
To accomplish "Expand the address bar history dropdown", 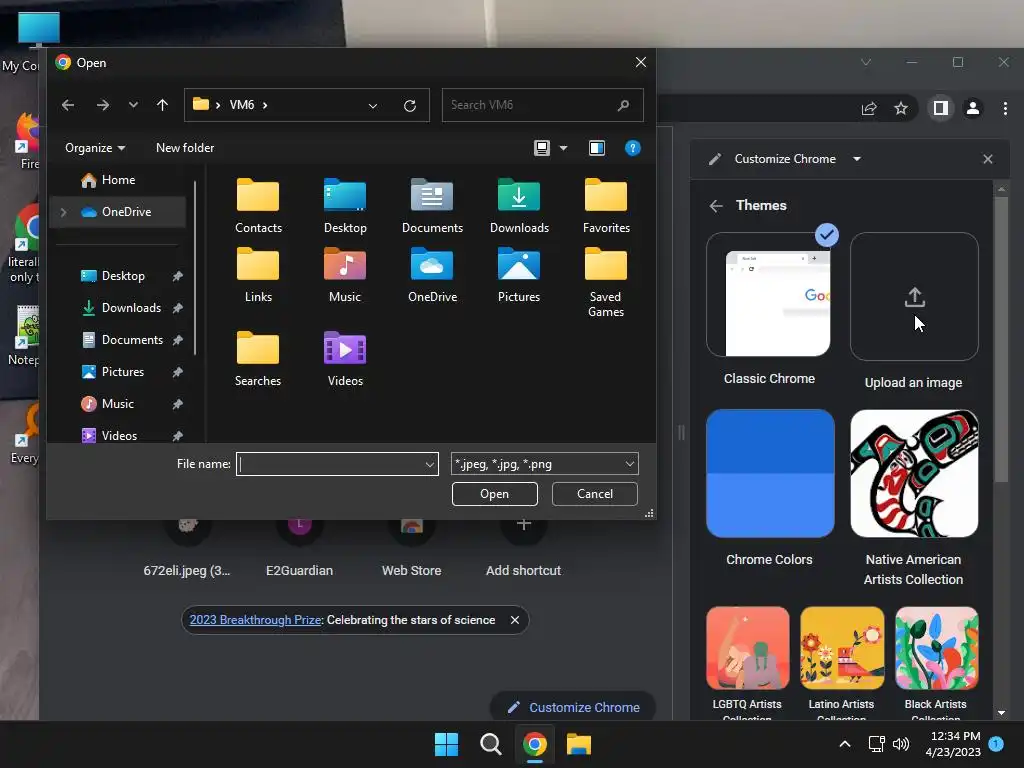I will point(373,106).
